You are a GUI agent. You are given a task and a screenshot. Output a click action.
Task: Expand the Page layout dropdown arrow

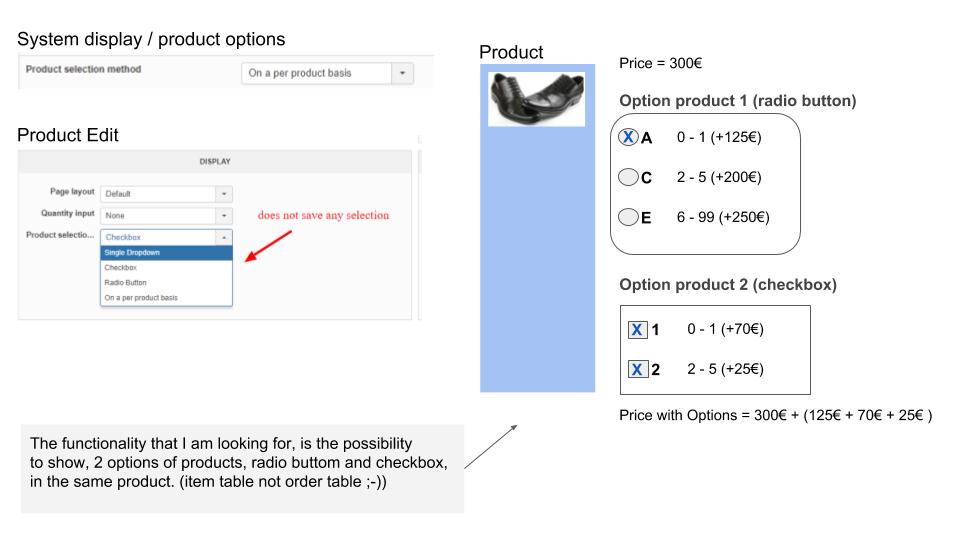224,194
